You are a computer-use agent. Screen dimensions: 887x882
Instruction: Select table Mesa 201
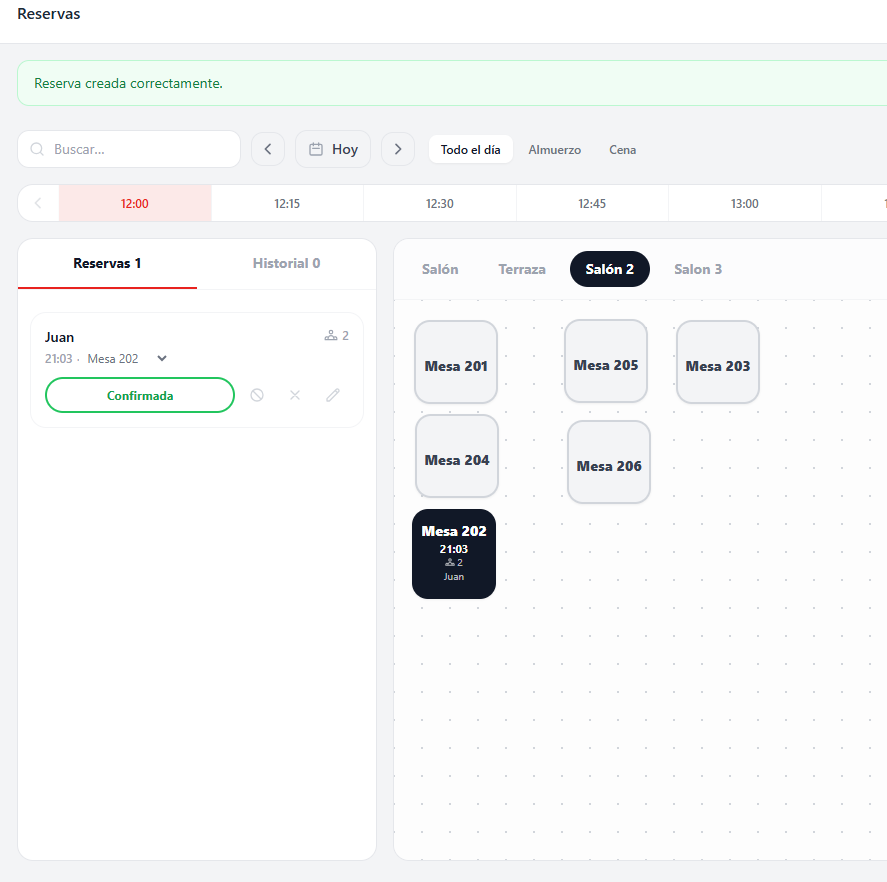[x=456, y=362]
